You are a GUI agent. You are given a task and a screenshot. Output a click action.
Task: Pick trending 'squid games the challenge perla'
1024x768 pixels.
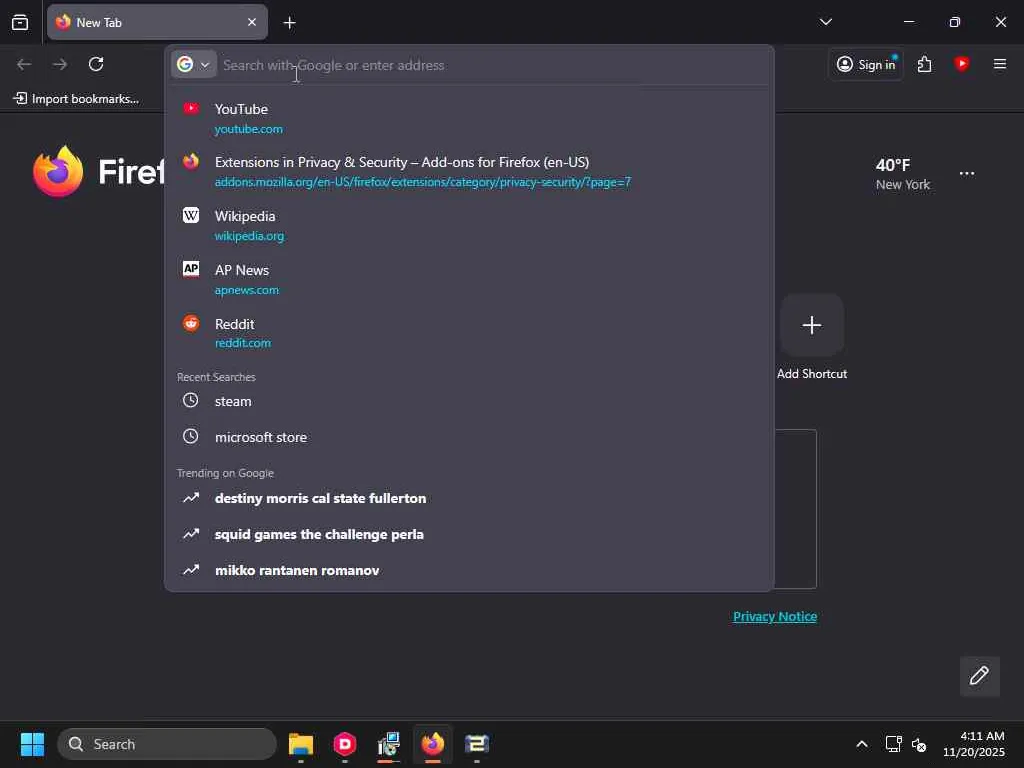[470, 534]
